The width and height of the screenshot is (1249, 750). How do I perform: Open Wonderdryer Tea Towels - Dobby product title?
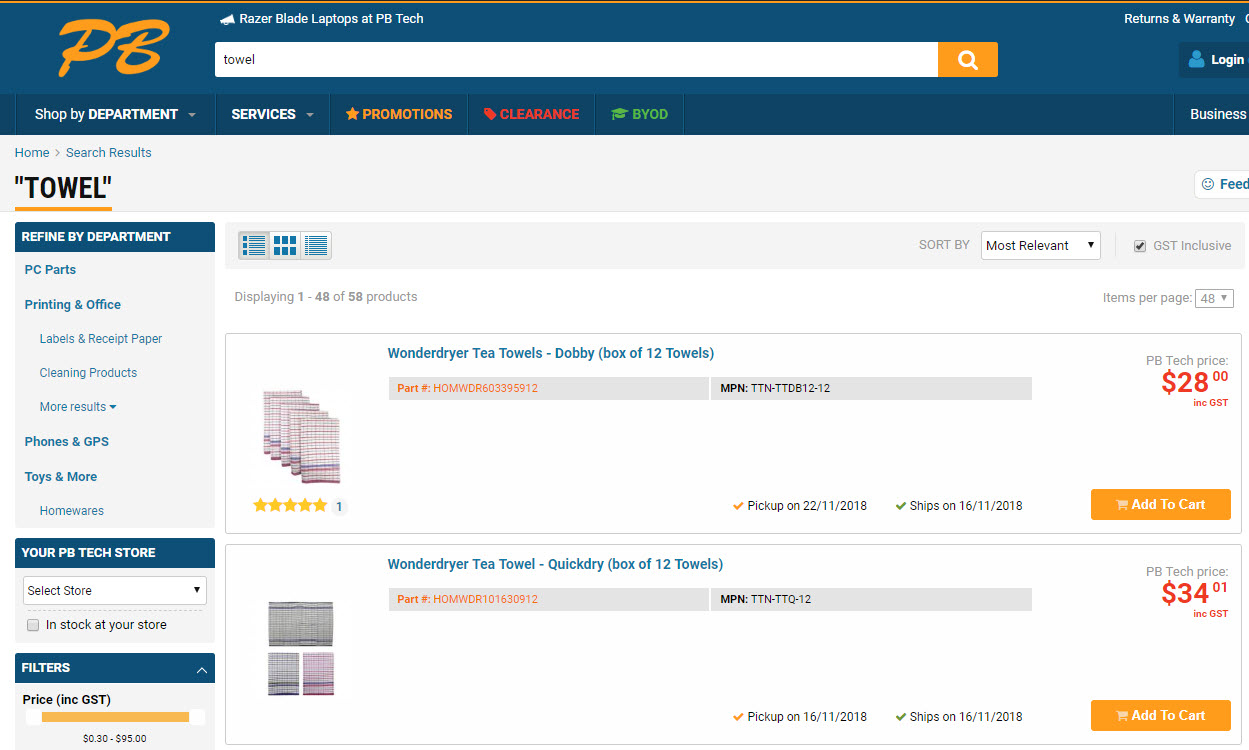point(551,353)
